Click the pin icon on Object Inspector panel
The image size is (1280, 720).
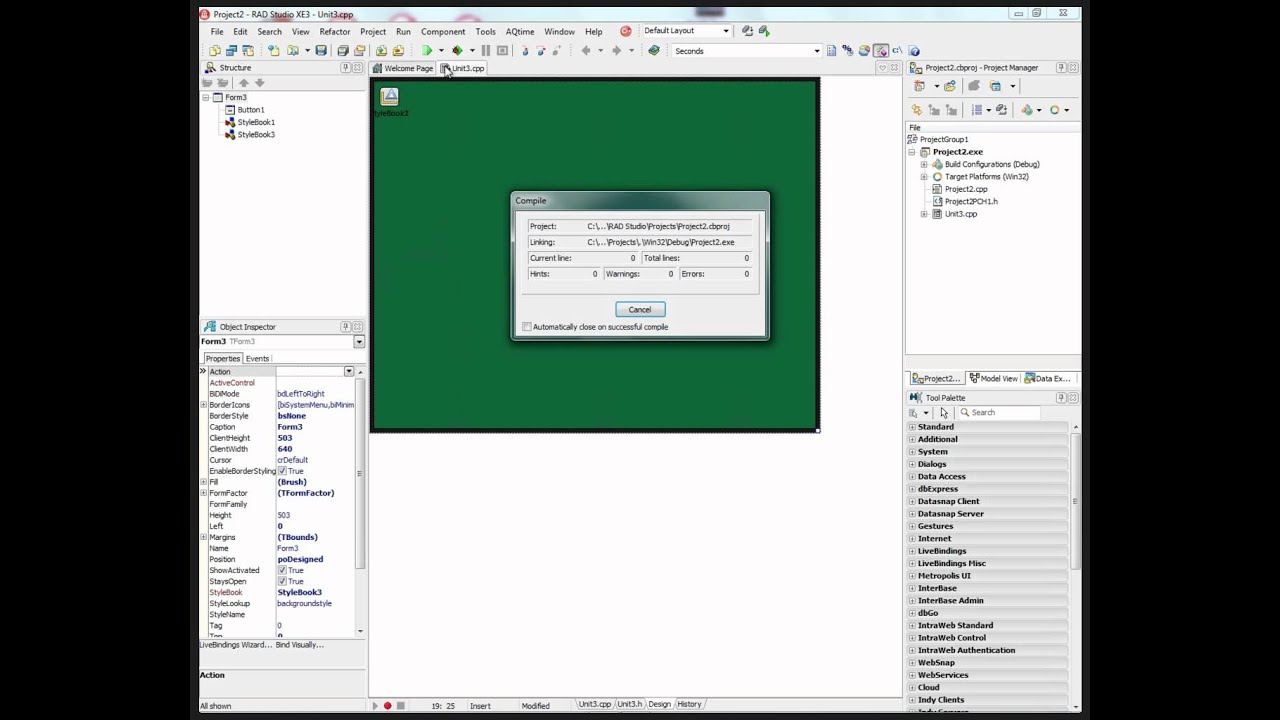[x=345, y=327]
